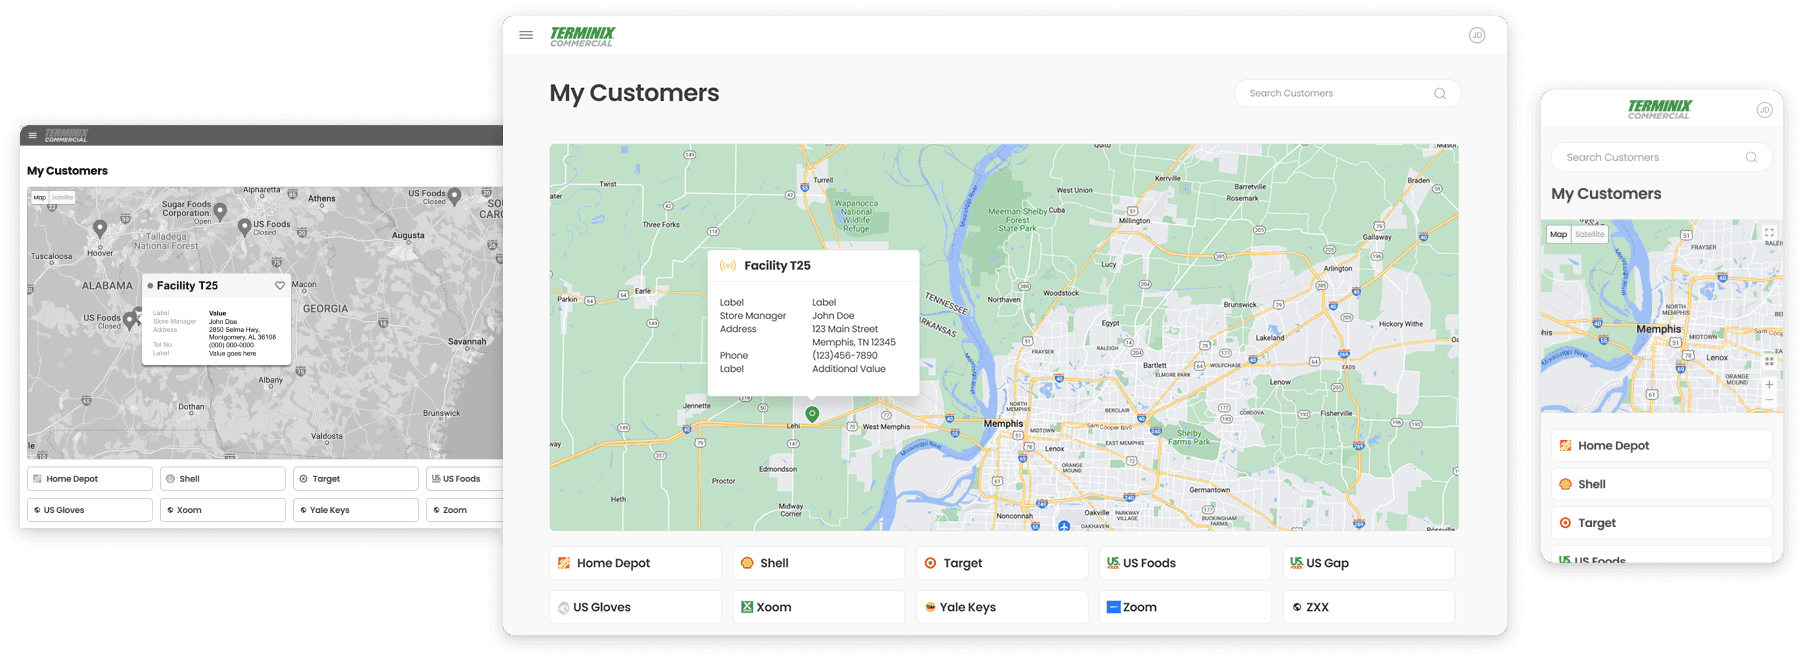Click John Doe store manager in center popup
Viewport: 1803px width, 659px height.
pos(833,315)
